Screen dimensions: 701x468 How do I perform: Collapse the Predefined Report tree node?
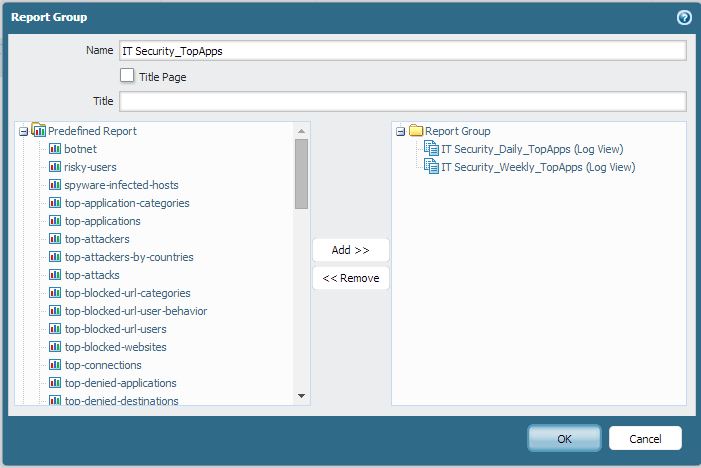point(24,131)
